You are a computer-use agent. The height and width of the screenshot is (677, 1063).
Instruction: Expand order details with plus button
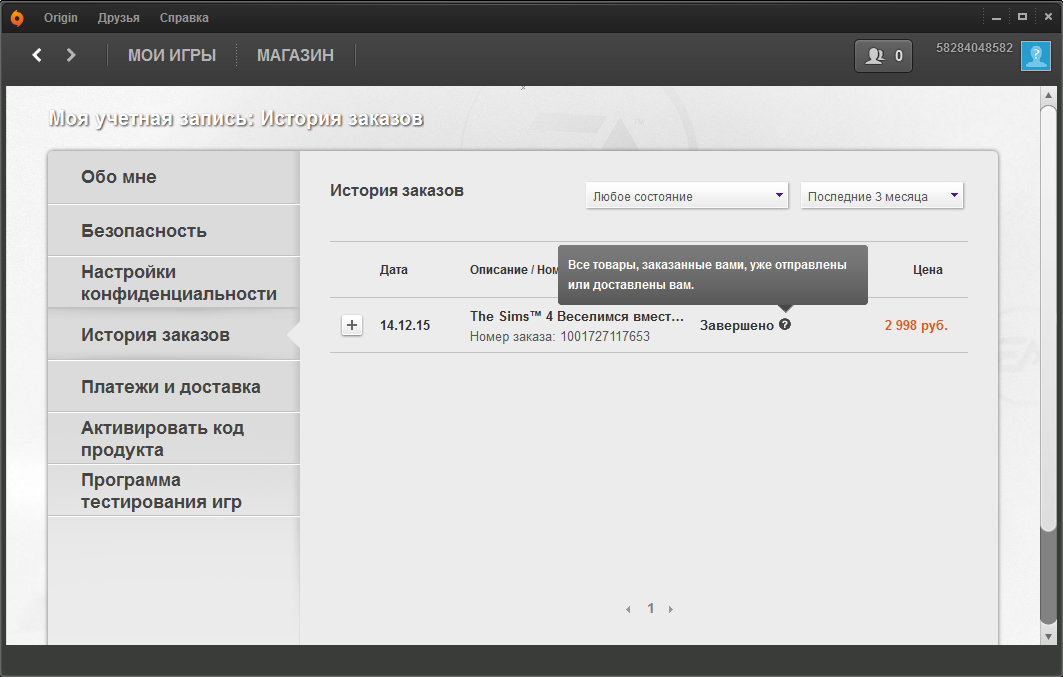[352, 325]
